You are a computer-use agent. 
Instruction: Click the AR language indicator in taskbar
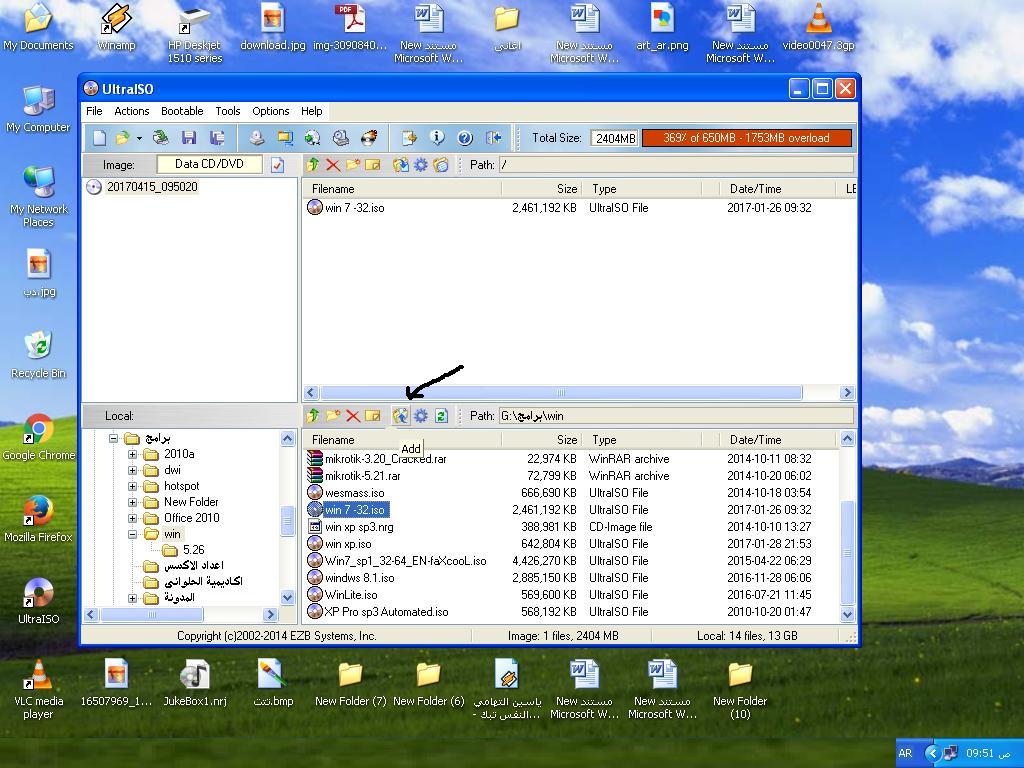pos(905,753)
